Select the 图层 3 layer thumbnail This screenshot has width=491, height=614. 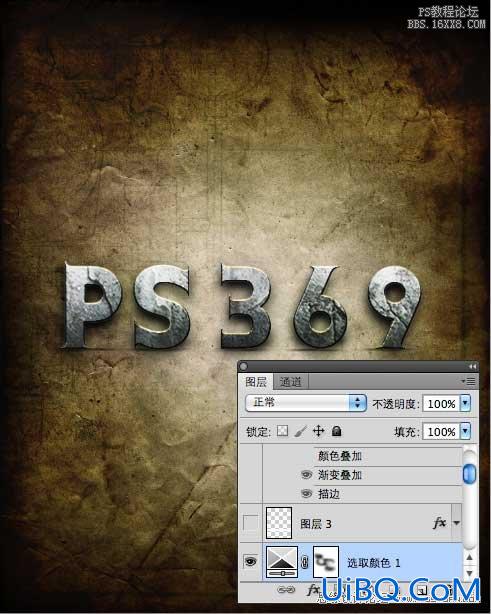[x=279, y=523]
